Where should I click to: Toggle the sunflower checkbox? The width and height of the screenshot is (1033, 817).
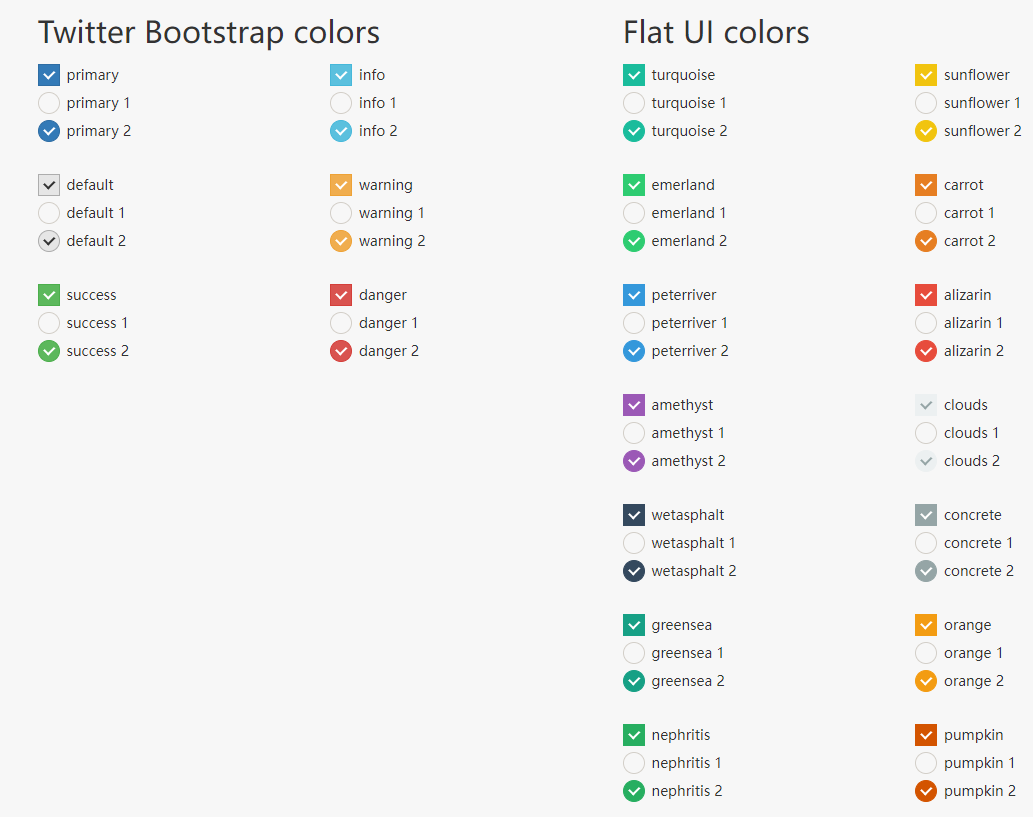click(x=926, y=75)
